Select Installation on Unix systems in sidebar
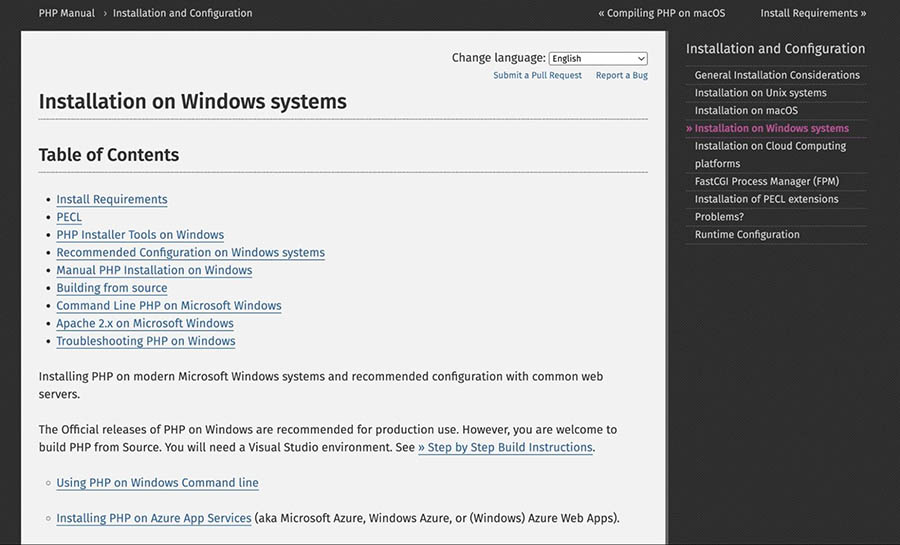This screenshot has width=900, height=545. click(x=760, y=93)
